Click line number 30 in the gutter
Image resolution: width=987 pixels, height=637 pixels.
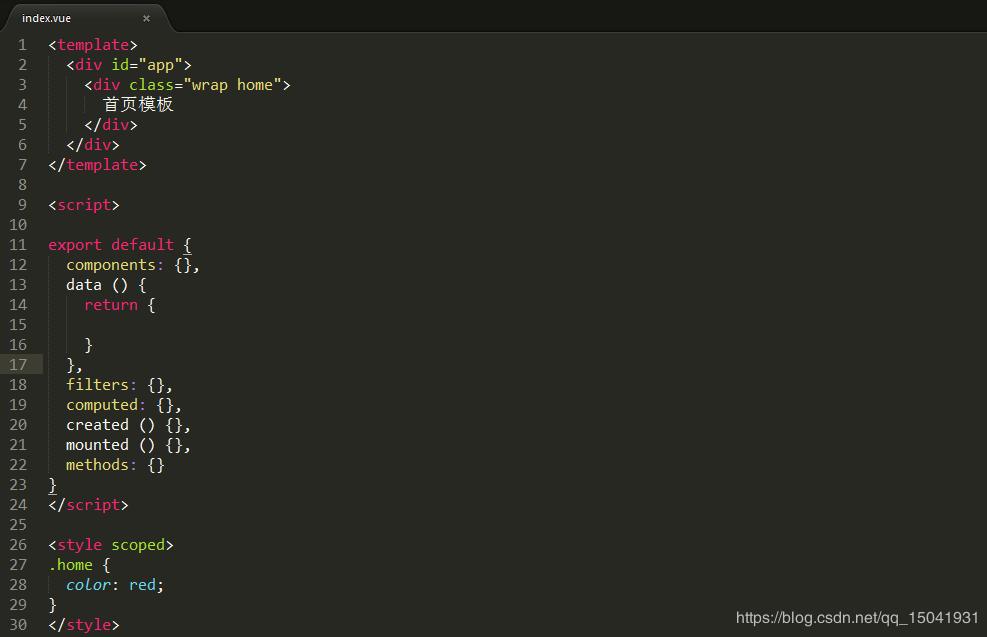click(x=19, y=625)
